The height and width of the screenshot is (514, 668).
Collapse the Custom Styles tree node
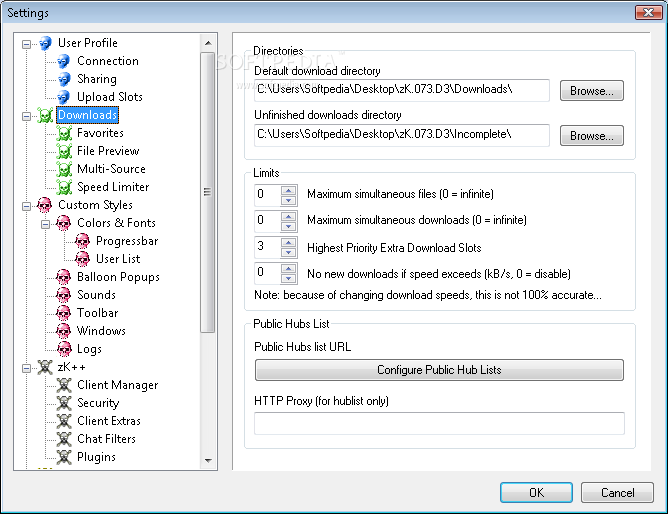click(26, 207)
